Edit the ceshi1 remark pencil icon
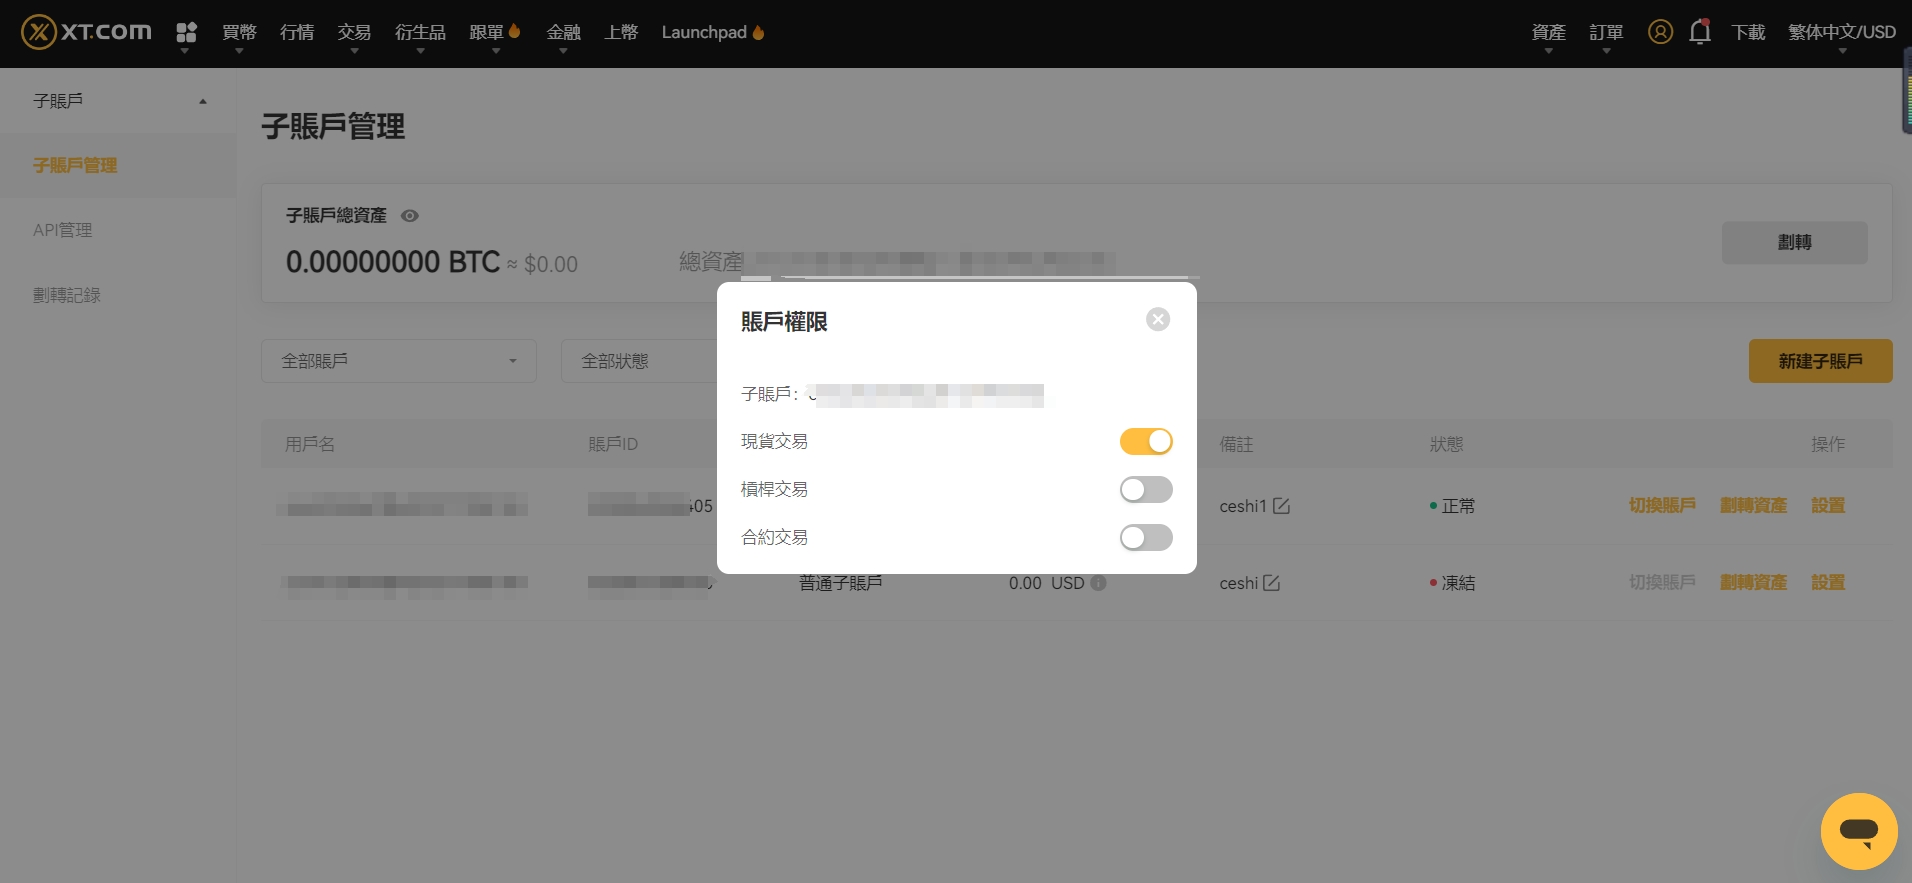The image size is (1912, 883). pos(1281,506)
